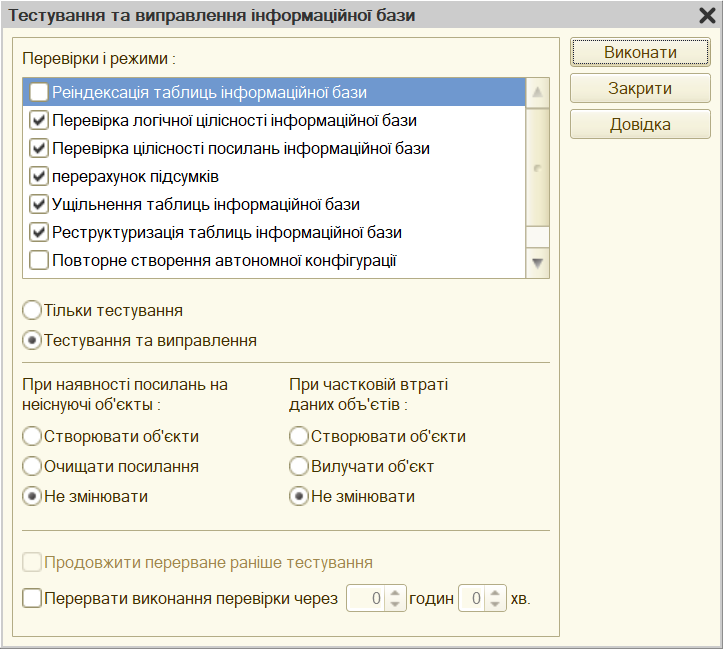The height and width of the screenshot is (649, 723).
Task: Click the checks list scrollbar thumb
Action: [537, 168]
